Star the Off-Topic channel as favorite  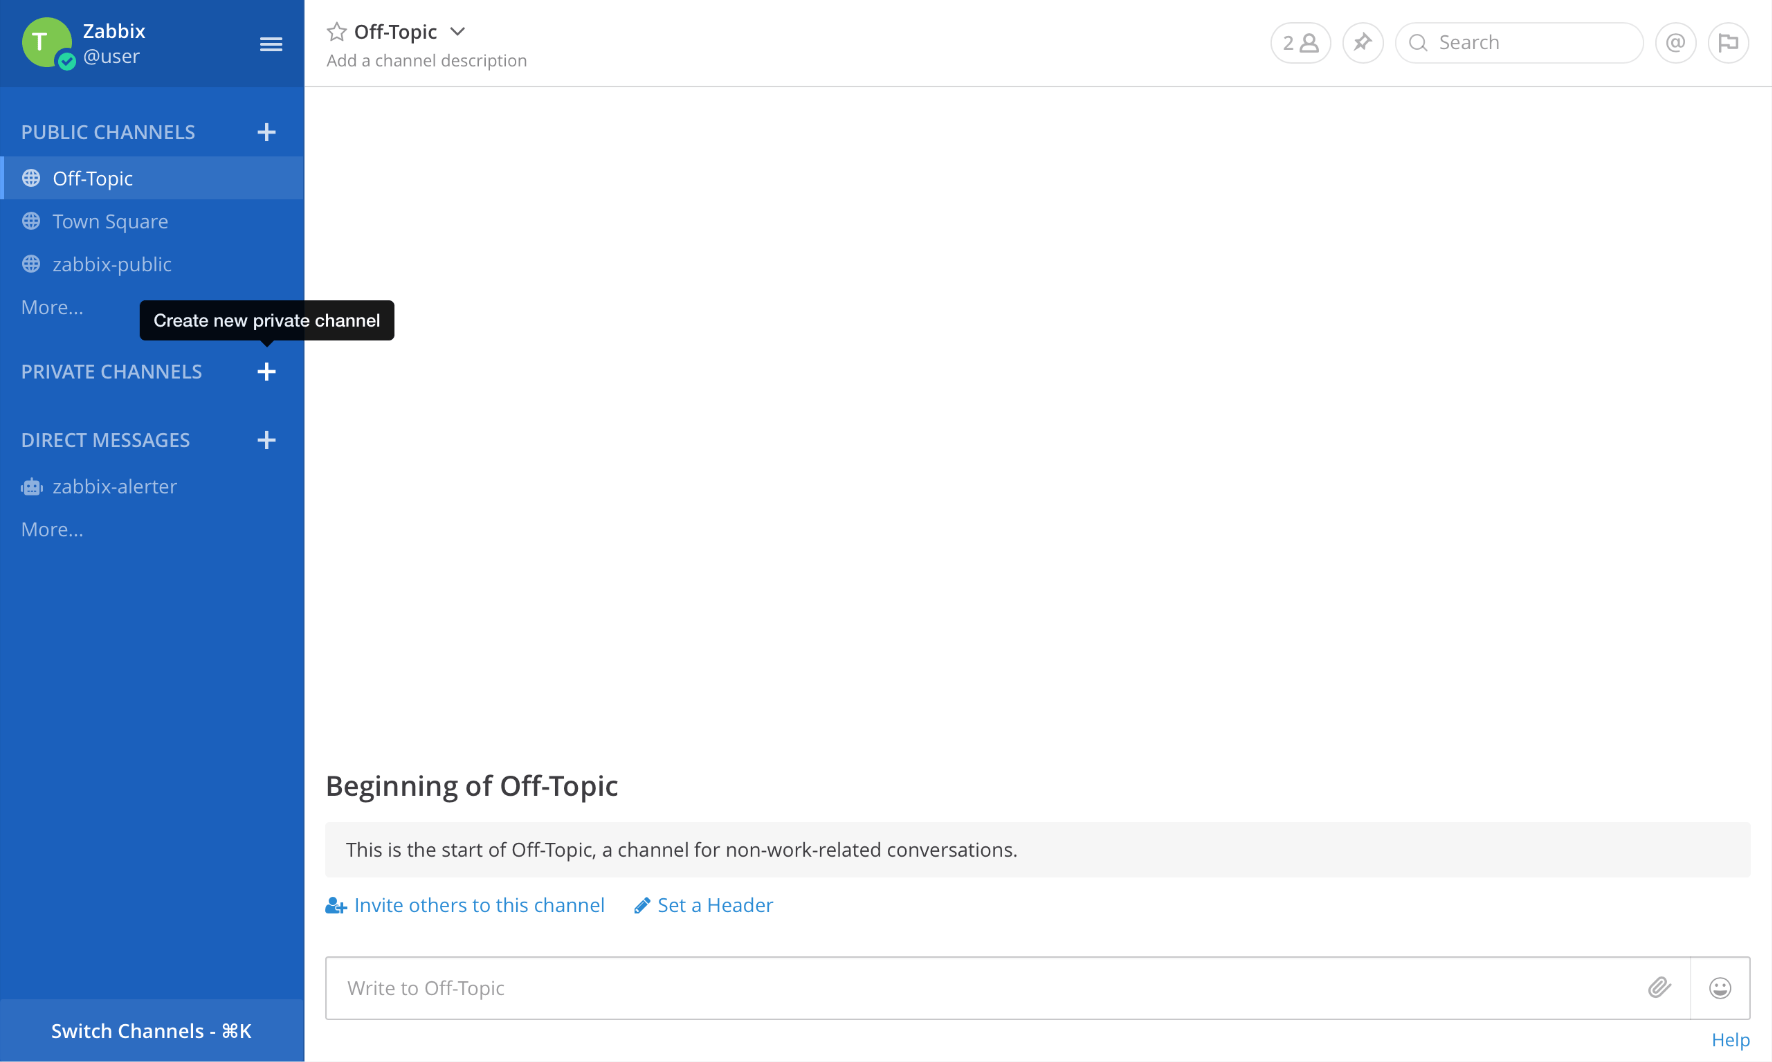point(337,32)
